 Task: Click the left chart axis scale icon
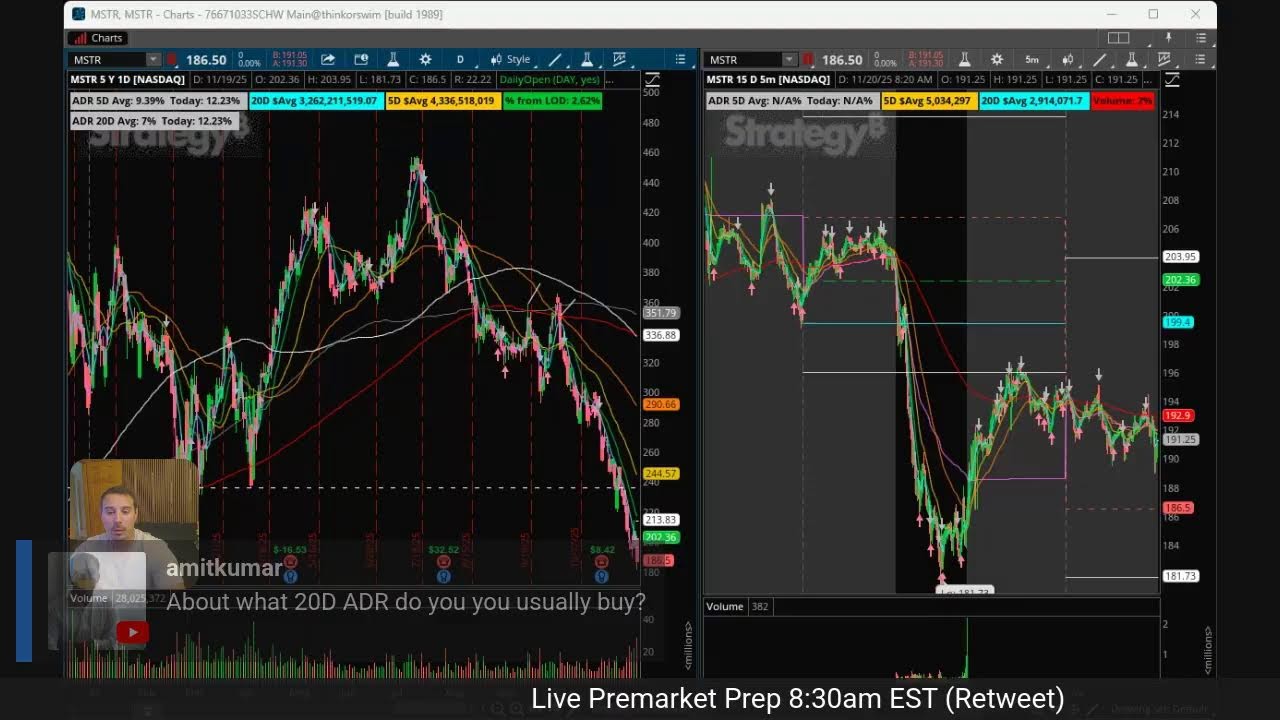tap(652, 79)
